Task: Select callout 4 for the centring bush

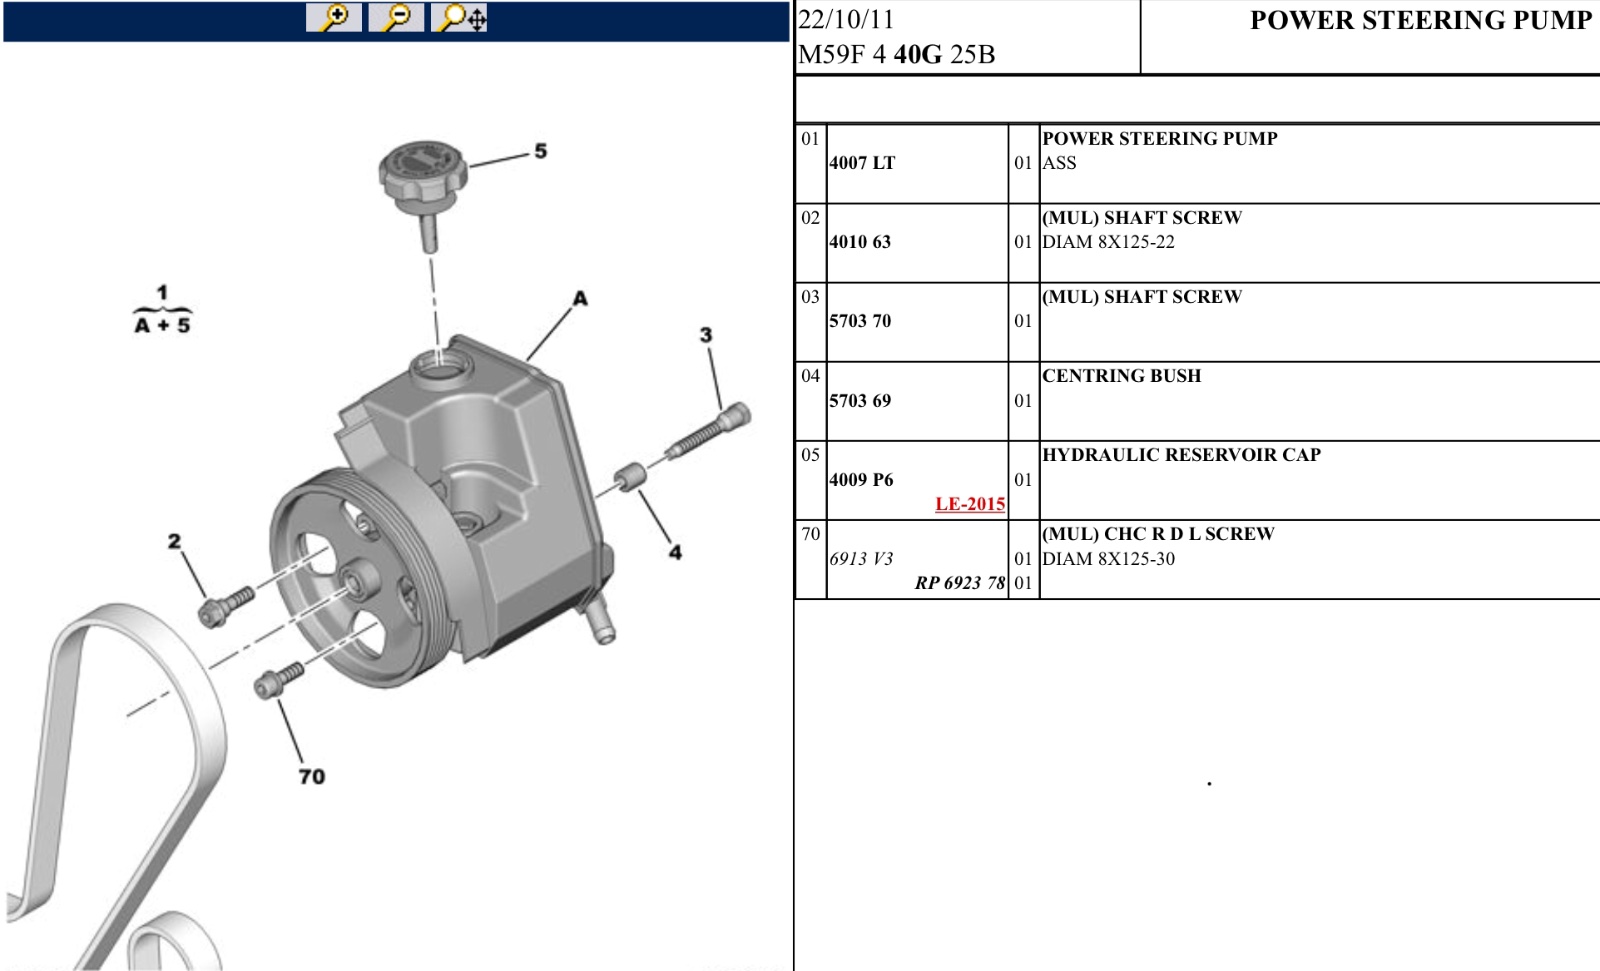Action: pos(676,552)
